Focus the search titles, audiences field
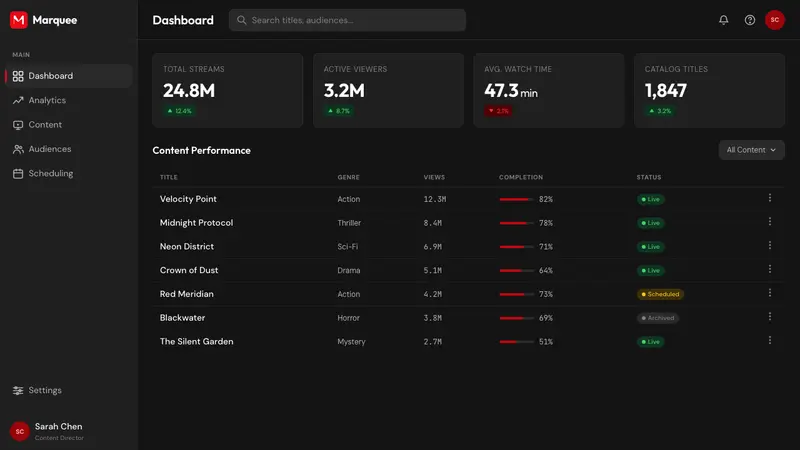This screenshot has width=800, height=450. (x=347, y=20)
